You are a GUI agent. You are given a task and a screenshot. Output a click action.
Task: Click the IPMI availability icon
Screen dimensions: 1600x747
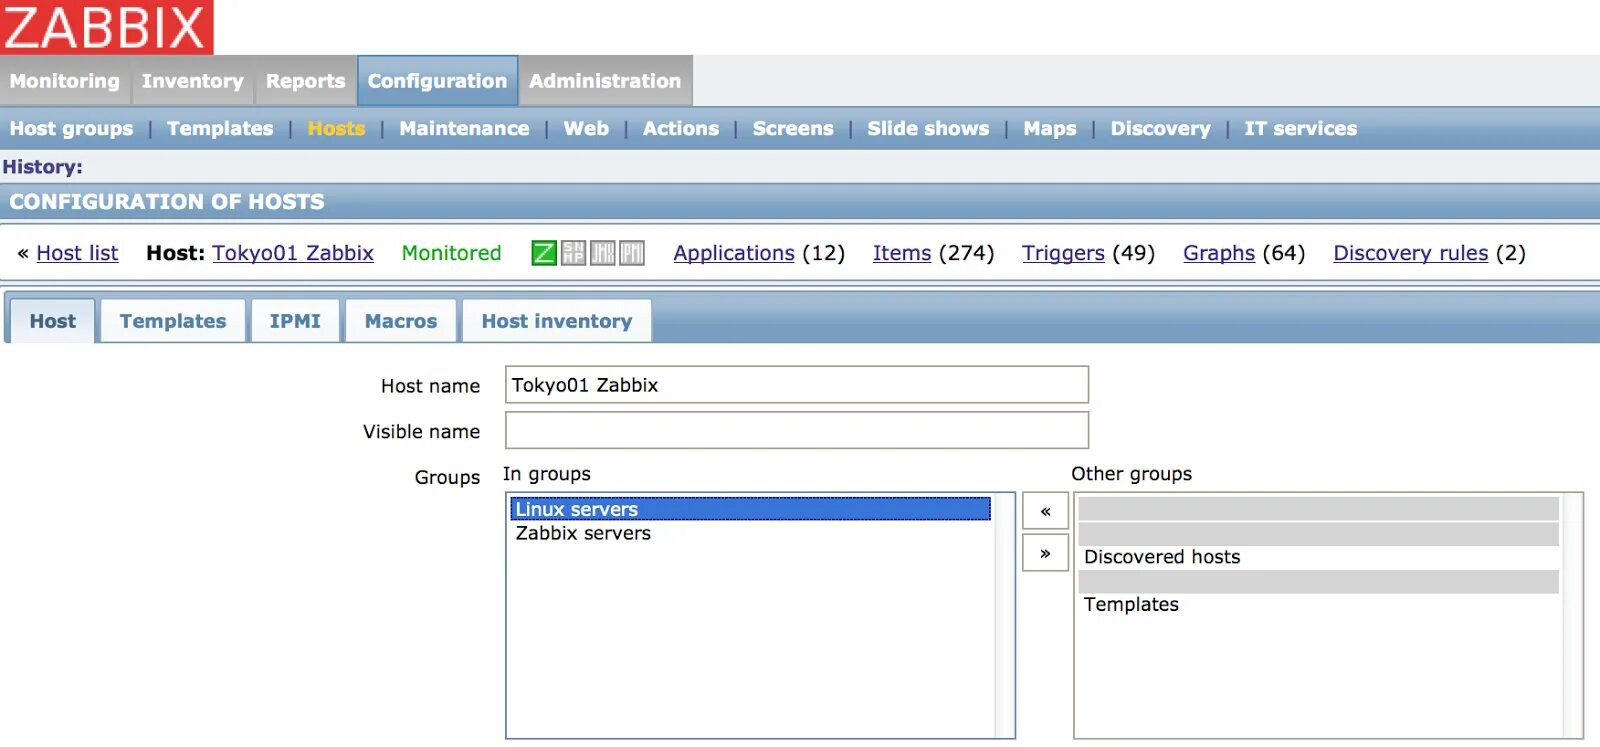[x=632, y=253]
